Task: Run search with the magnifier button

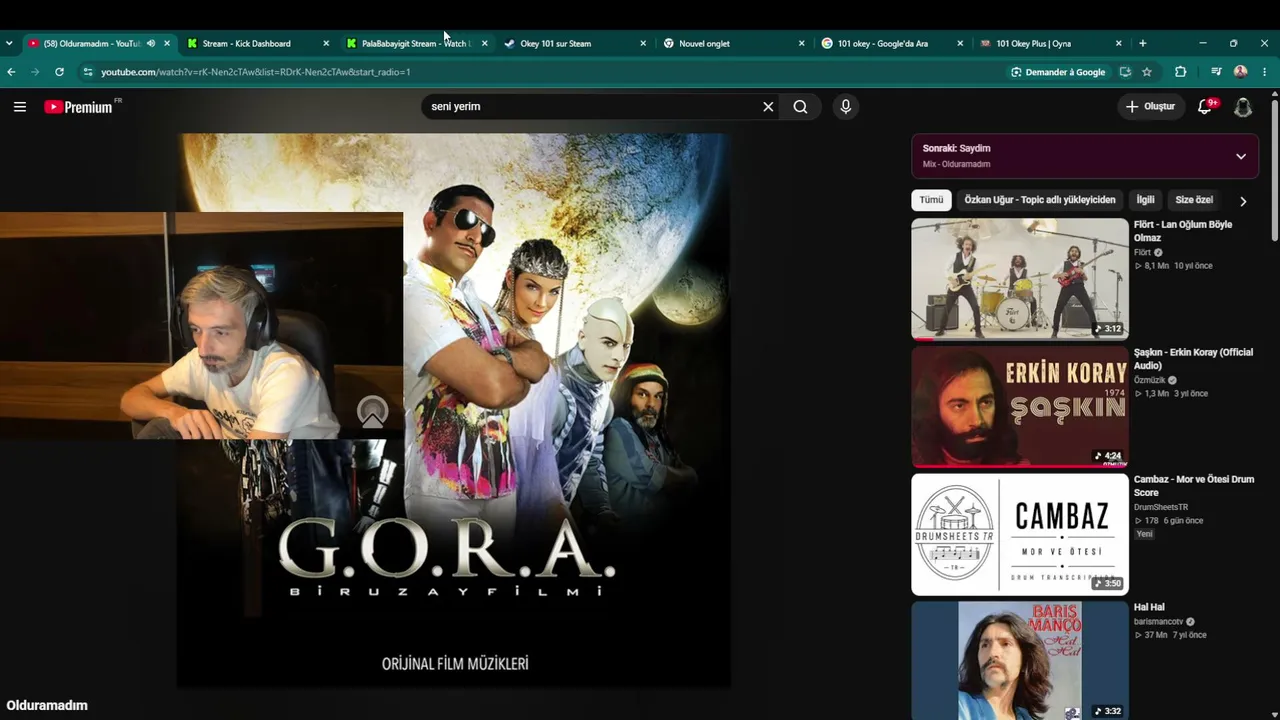Action: 800,107
